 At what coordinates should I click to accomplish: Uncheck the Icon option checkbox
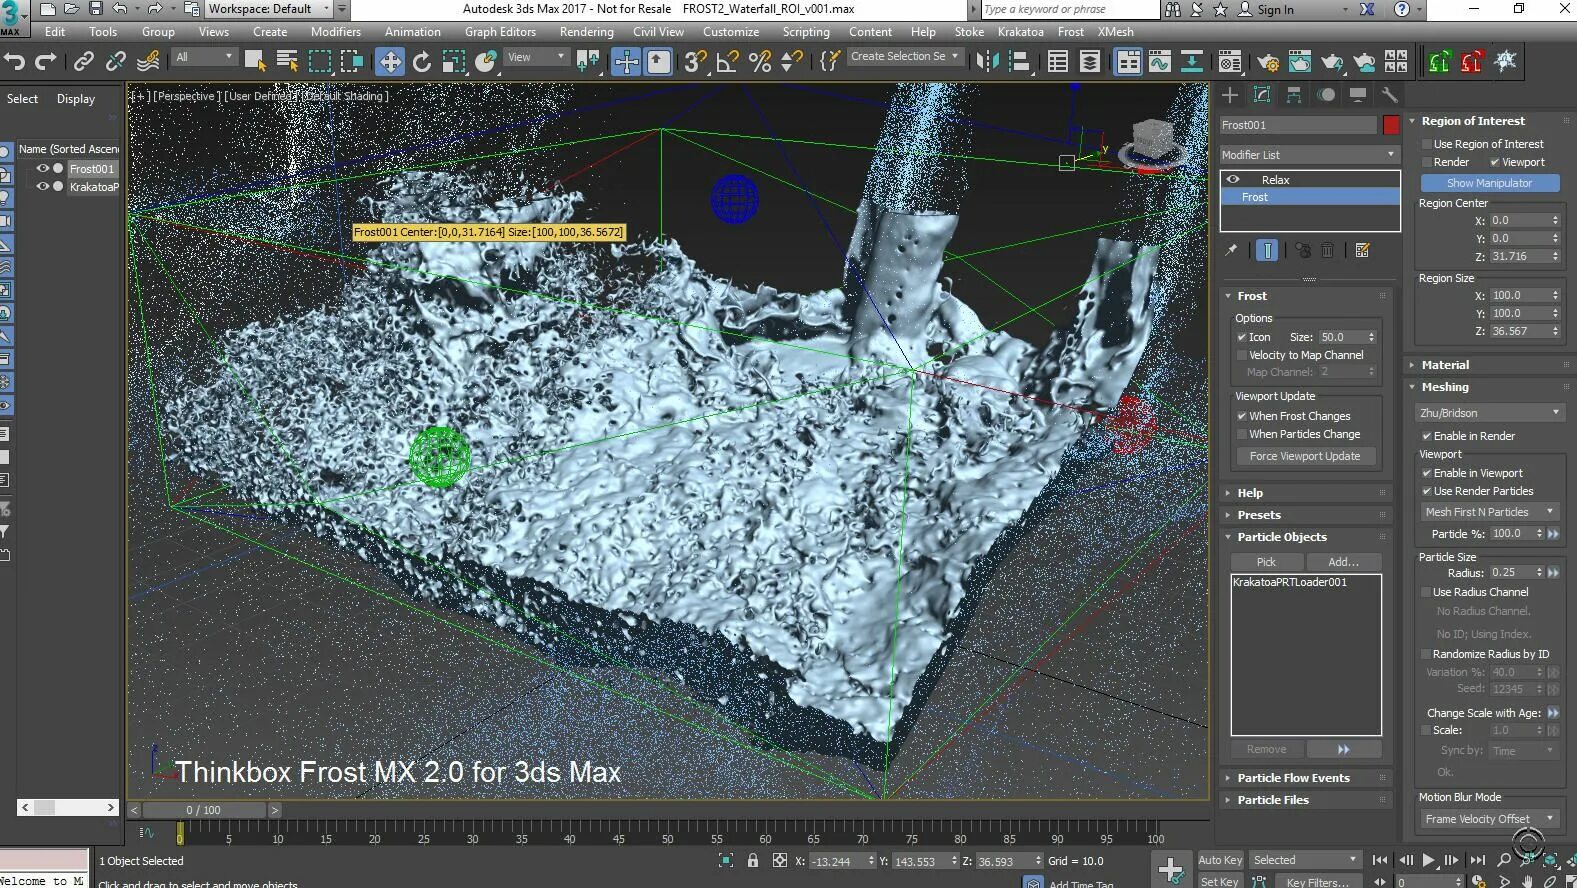click(1242, 337)
